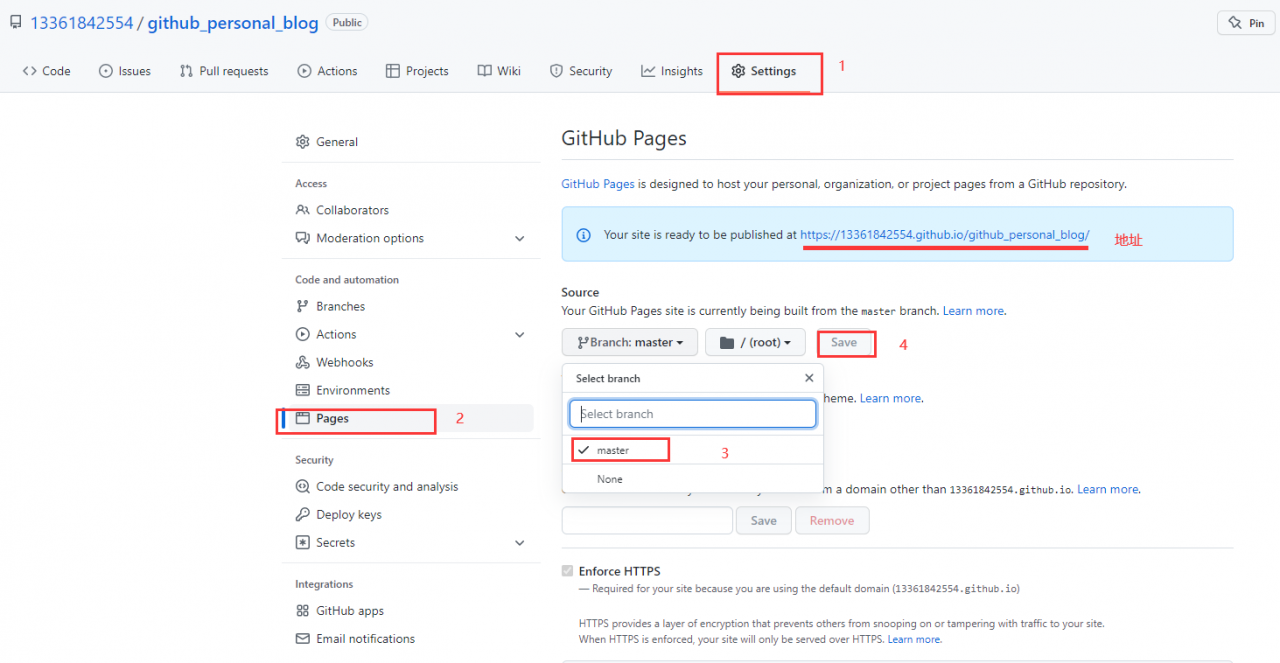Open the Issues tab
The image size is (1280, 663).
tap(125, 71)
